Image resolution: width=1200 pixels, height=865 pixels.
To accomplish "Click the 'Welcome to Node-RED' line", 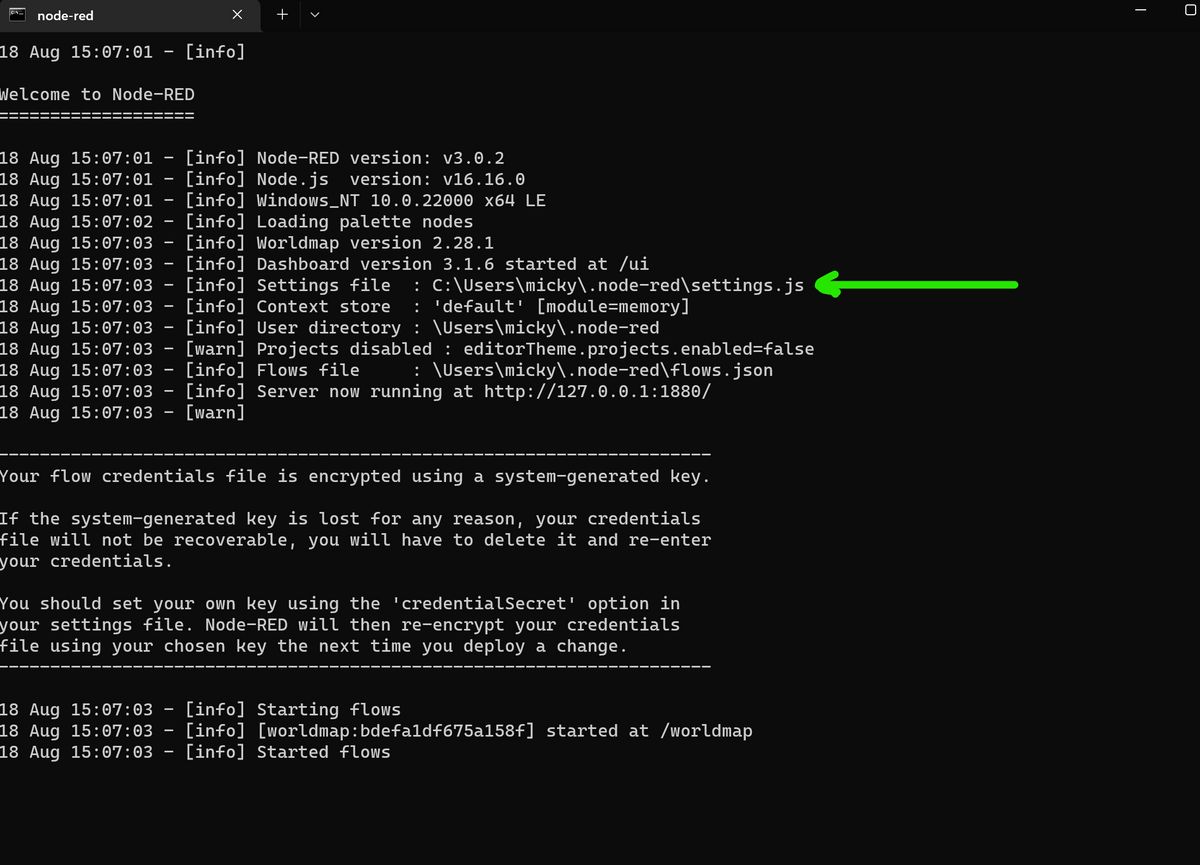I will click(x=97, y=95).
